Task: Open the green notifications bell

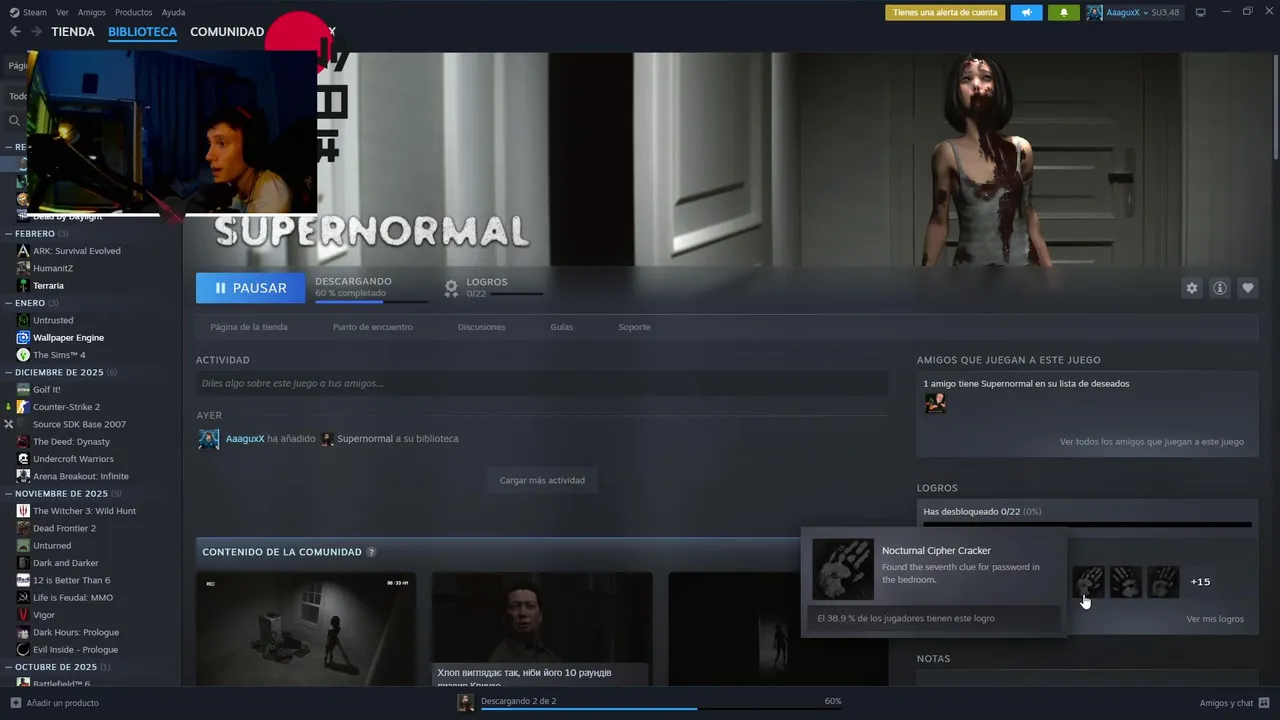Action: pos(1063,12)
